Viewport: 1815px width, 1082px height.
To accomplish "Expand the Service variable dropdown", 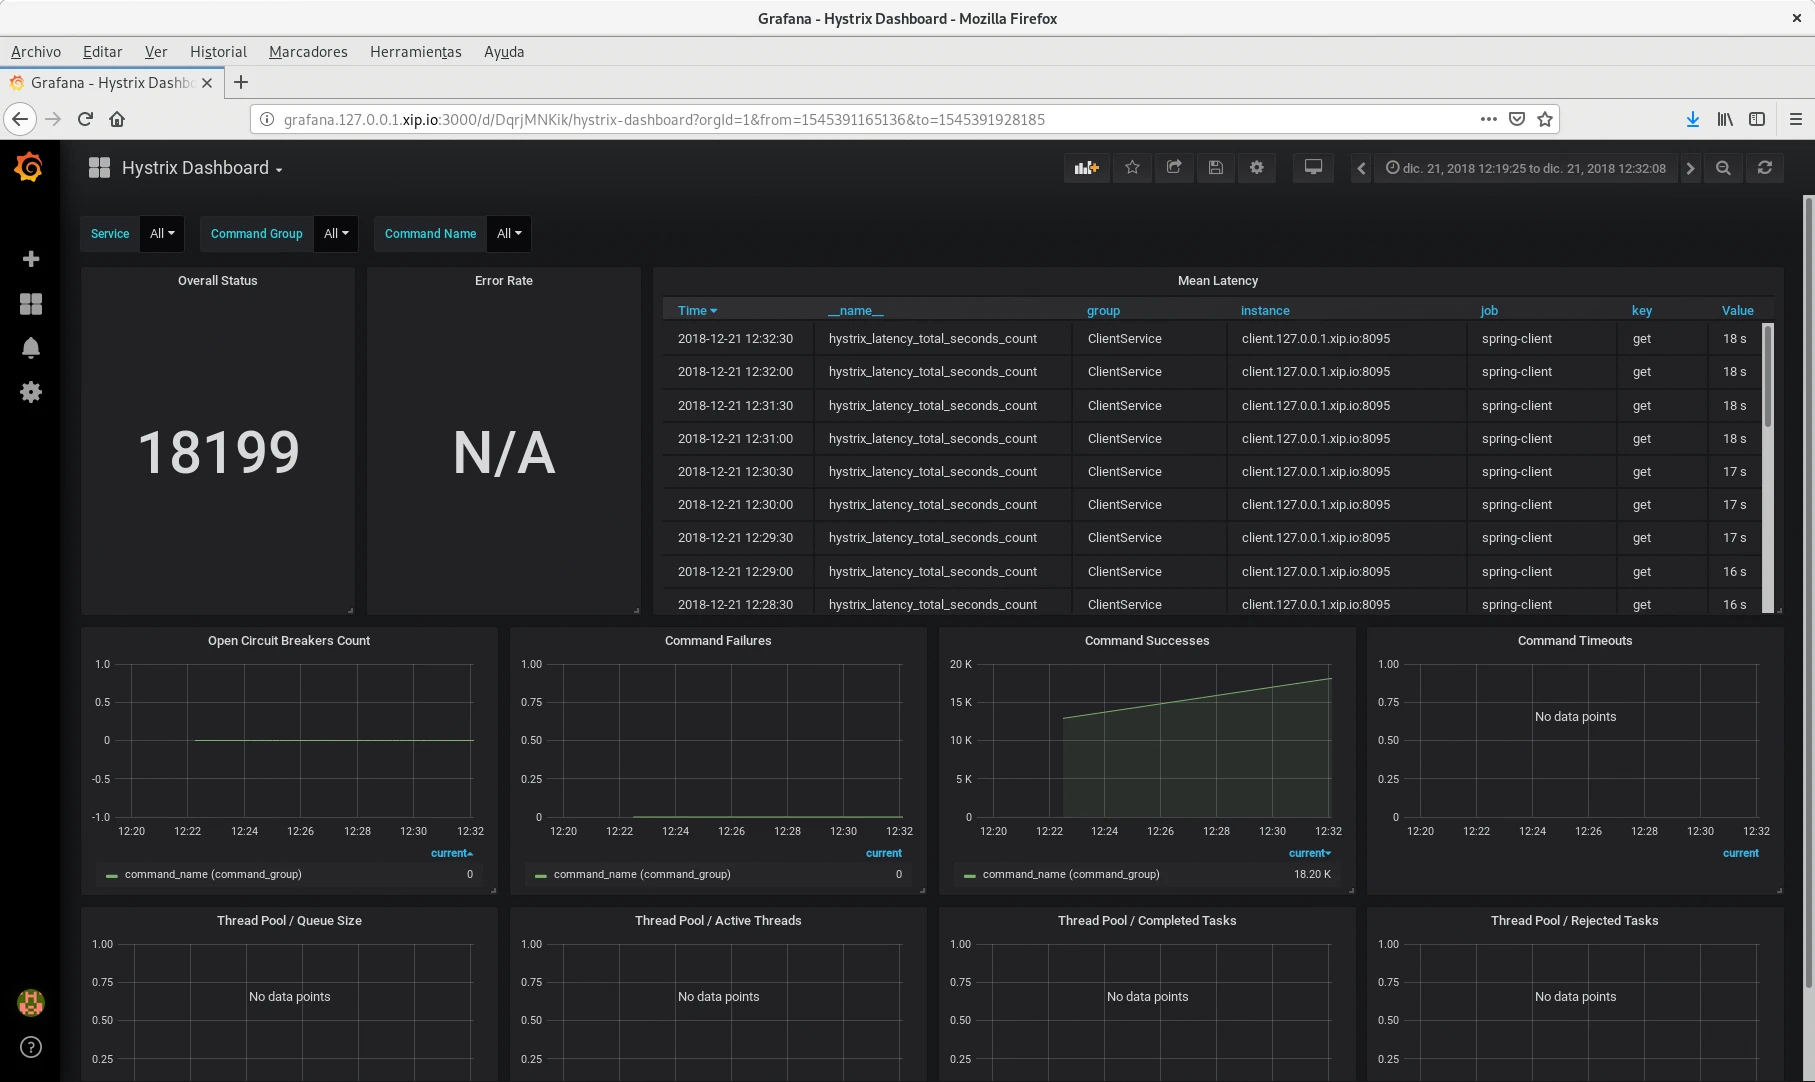I will tap(162, 234).
